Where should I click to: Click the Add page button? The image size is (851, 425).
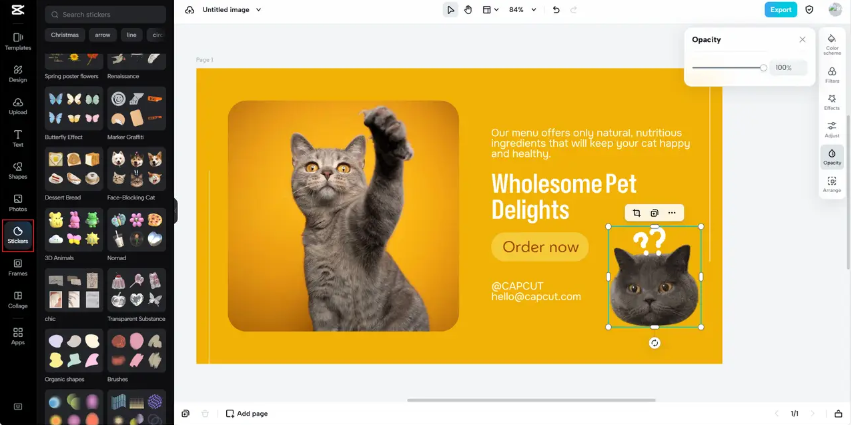[247, 414]
